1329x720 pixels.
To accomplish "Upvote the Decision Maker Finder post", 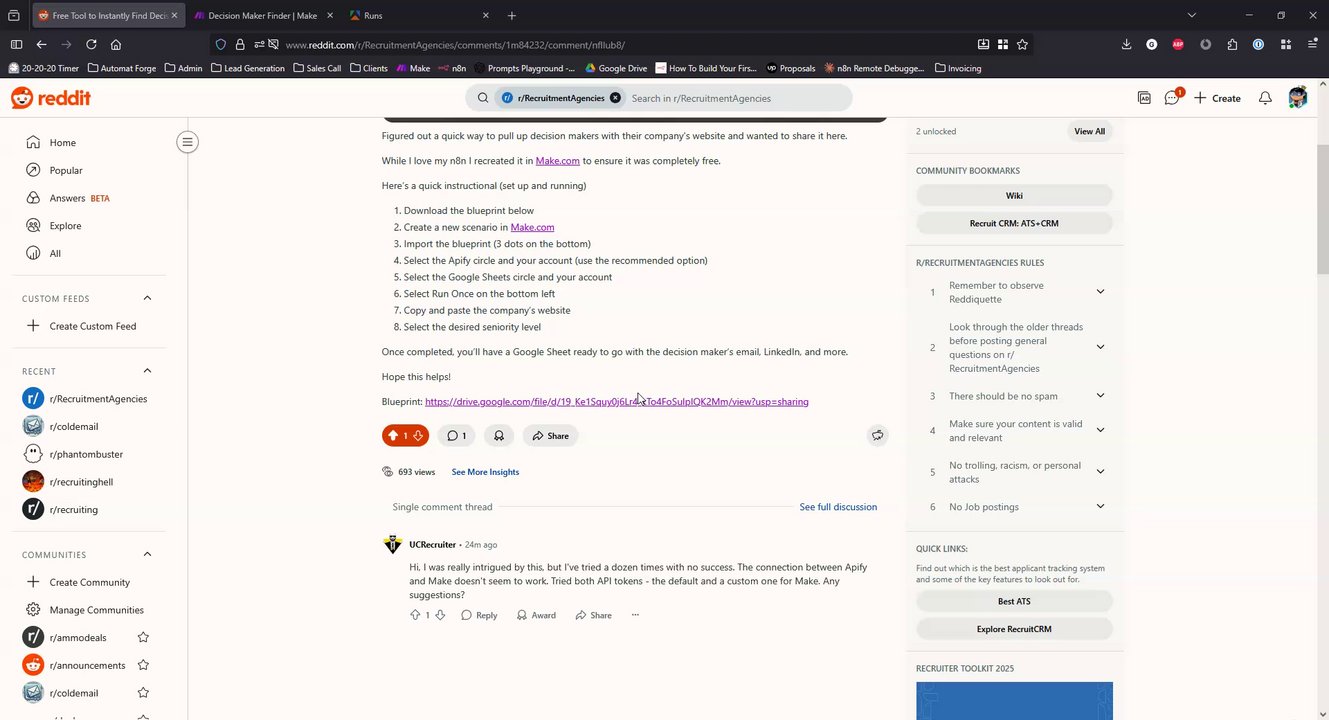I will pos(393,436).
